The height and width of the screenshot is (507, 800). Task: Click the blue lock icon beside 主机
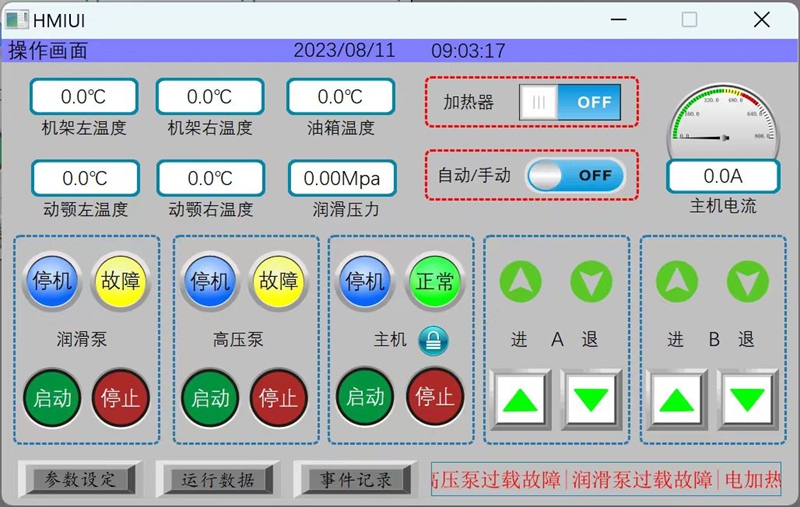433,340
